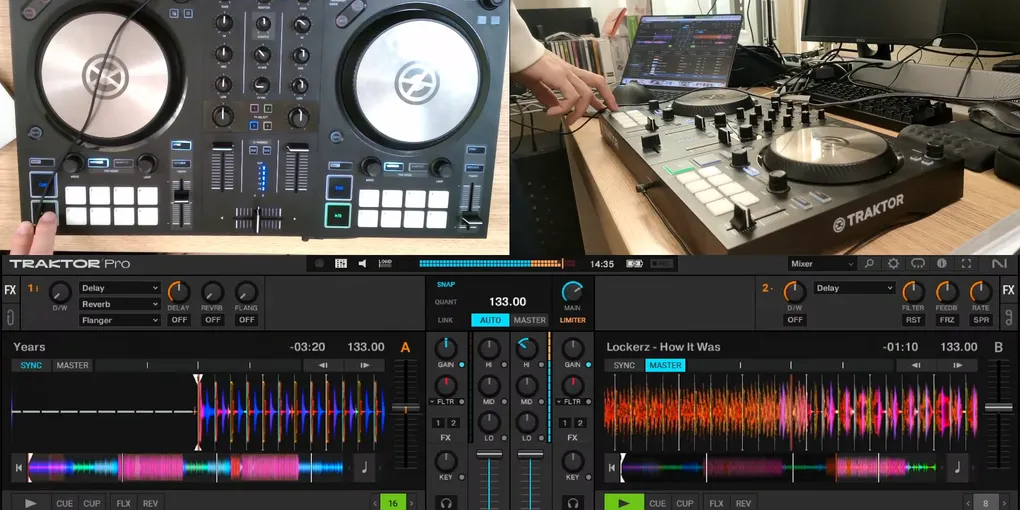
Task: Open the Mixer layout dropdown
Action: click(x=822, y=263)
